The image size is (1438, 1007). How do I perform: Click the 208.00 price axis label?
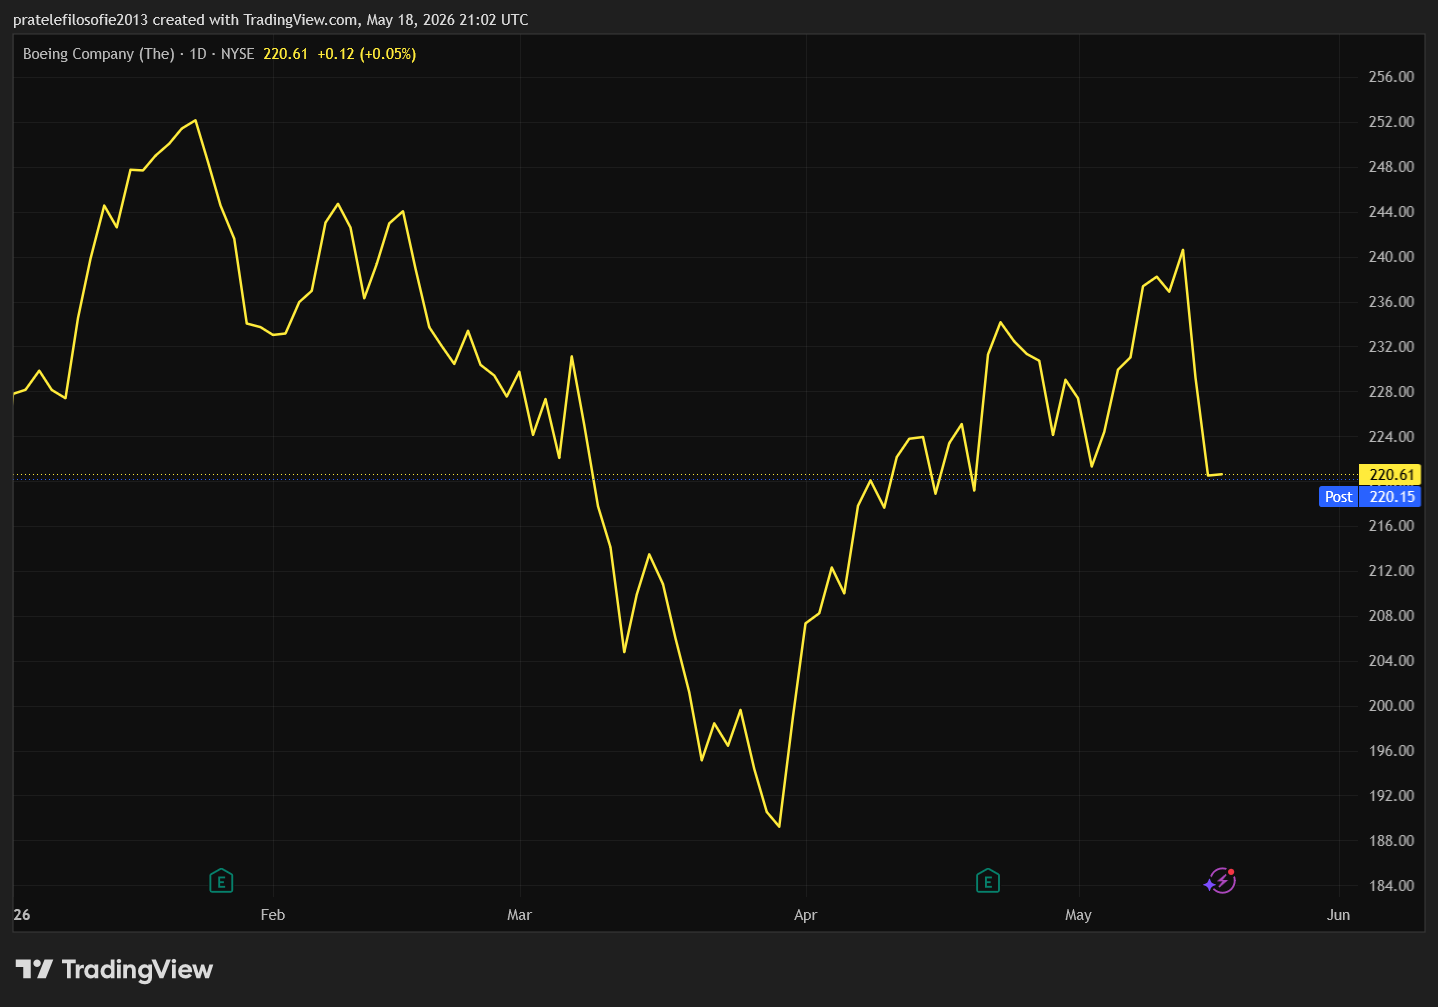pyautogui.click(x=1391, y=616)
